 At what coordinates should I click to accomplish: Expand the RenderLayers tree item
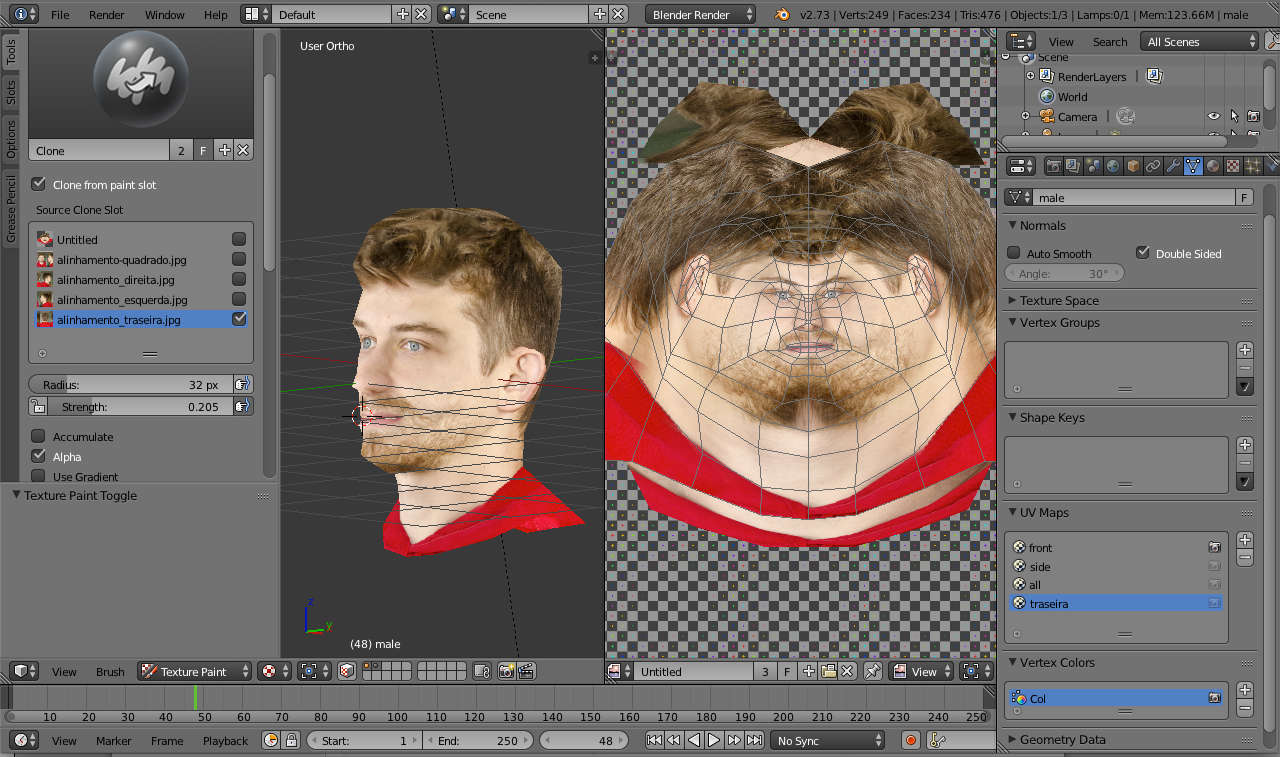(1030, 76)
